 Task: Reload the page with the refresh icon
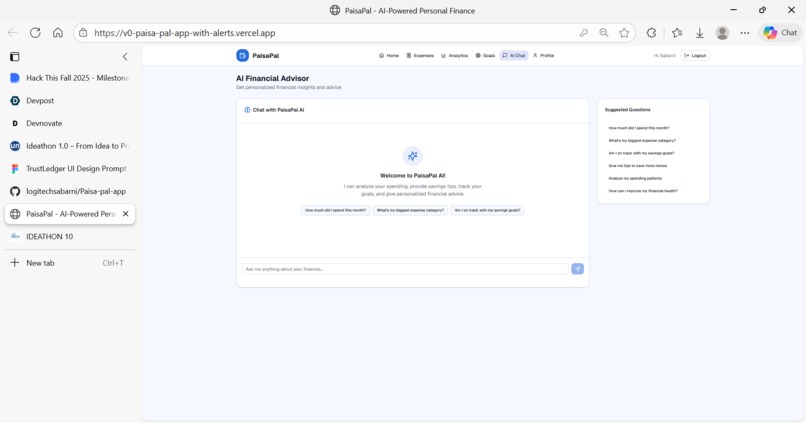click(x=35, y=33)
